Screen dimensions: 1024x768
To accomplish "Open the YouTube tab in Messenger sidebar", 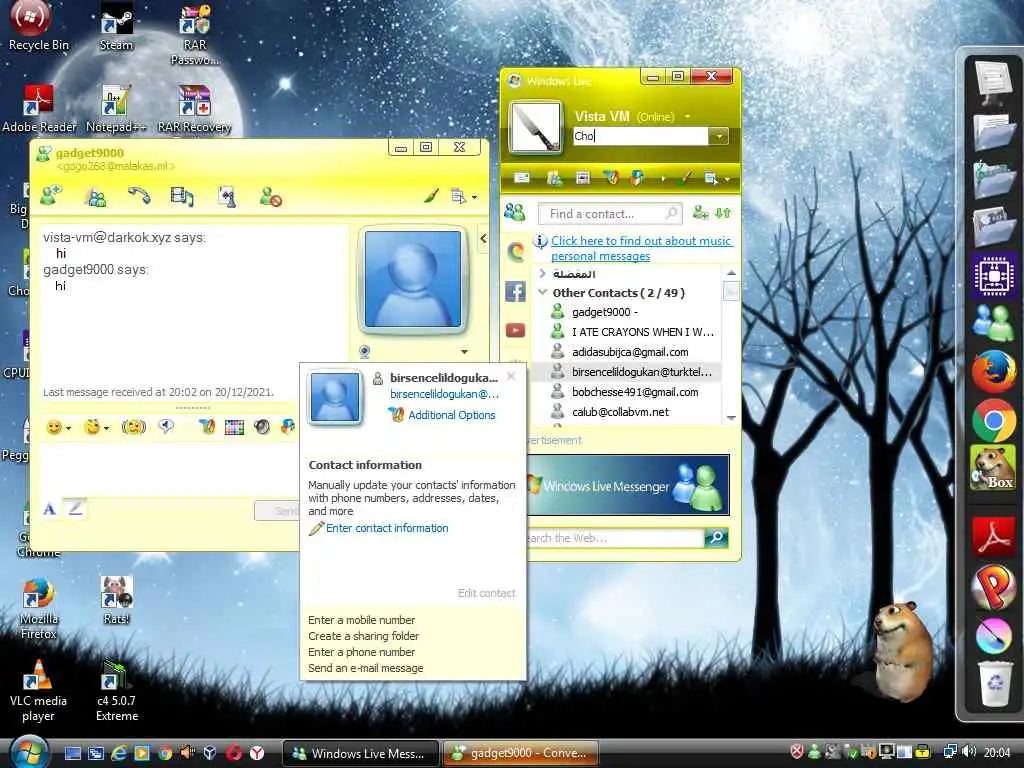I will pyautogui.click(x=515, y=330).
